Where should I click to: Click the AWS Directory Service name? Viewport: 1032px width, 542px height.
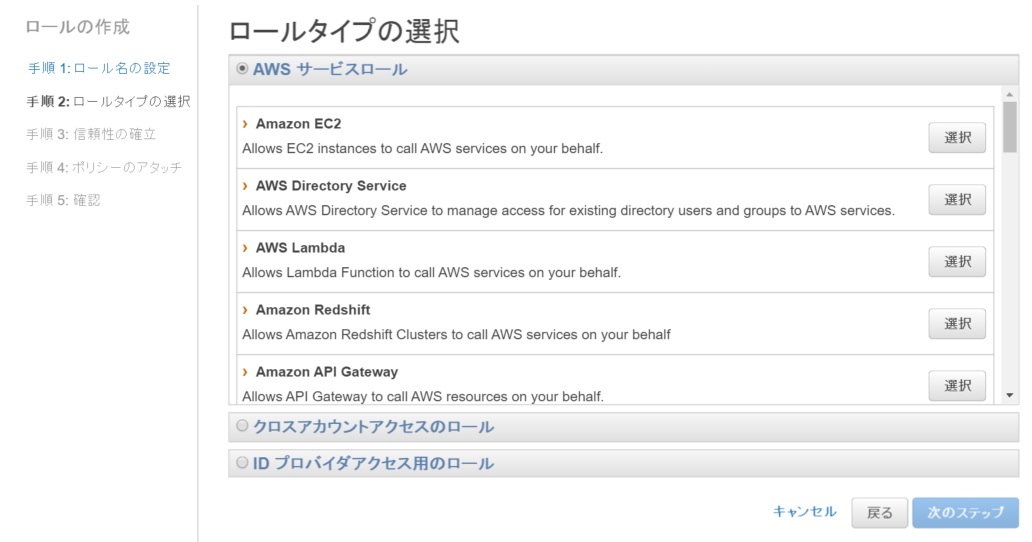click(x=331, y=185)
